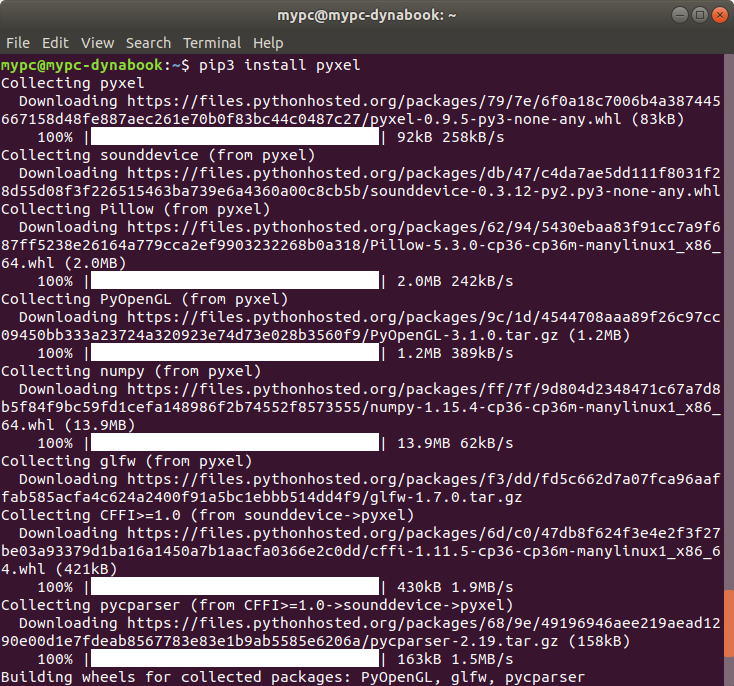Click 'sounddevice-0.3.12-py2.py3-none-any.whl' file name
The height and width of the screenshot is (686, 734).
pos(545,192)
